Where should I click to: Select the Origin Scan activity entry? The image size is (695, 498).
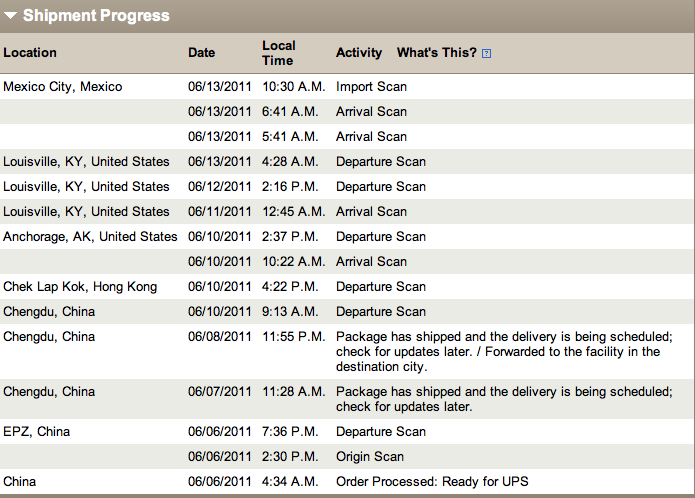click(370, 457)
